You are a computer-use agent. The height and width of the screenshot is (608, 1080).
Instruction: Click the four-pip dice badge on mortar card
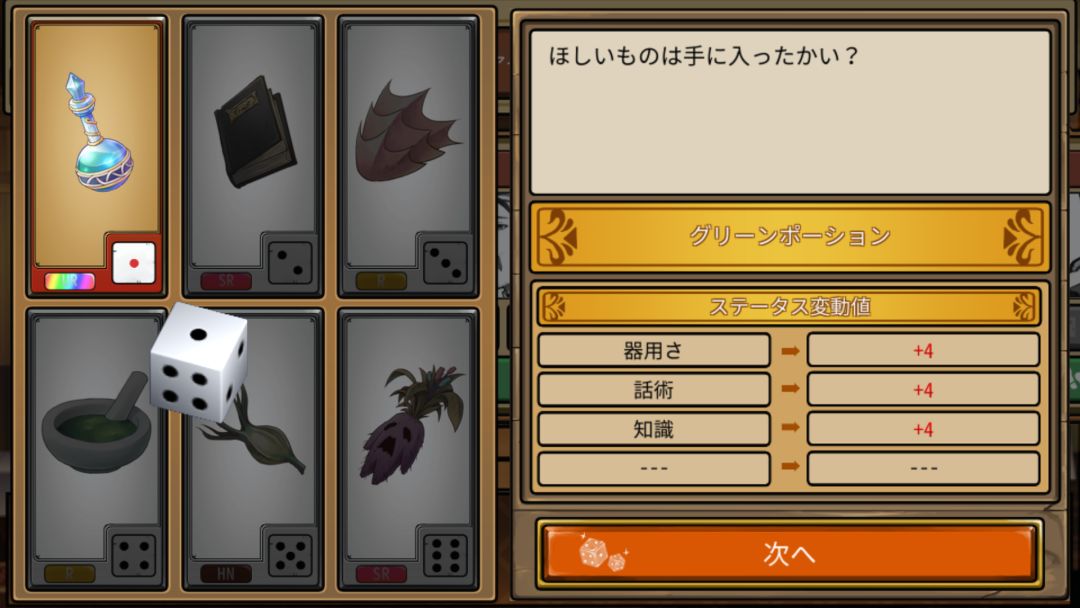click(x=134, y=555)
